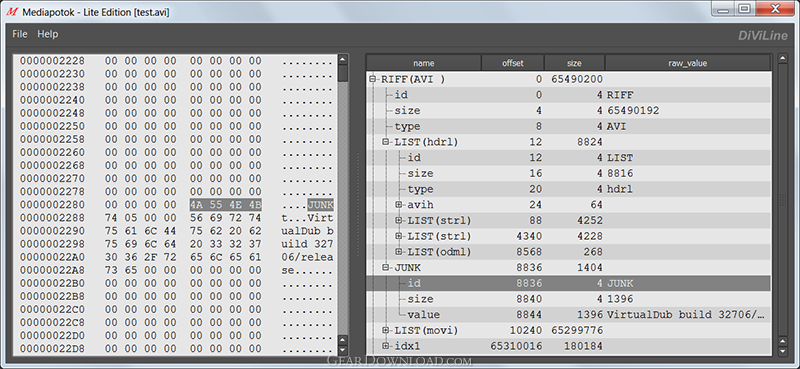800x369 pixels.
Task: Click the DiViLine logo
Action: 763,35
